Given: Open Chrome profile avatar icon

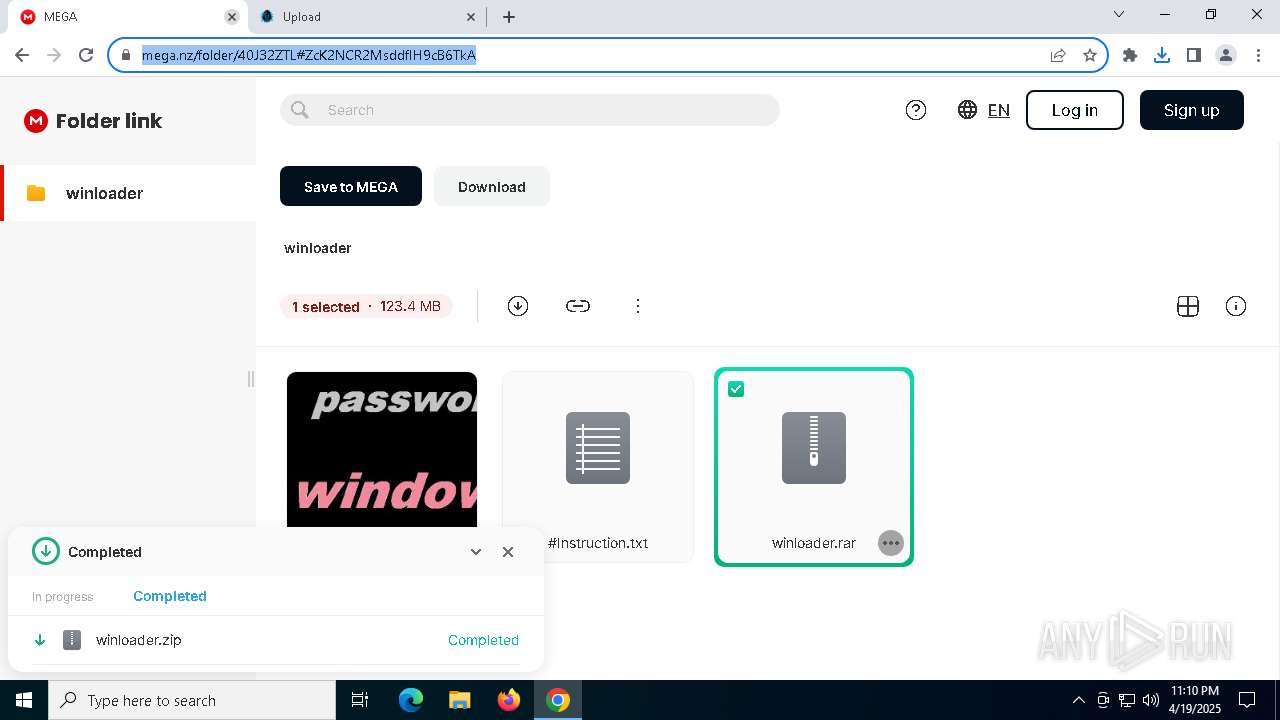Looking at the screenshot, I should click(x=1226, y=55).
